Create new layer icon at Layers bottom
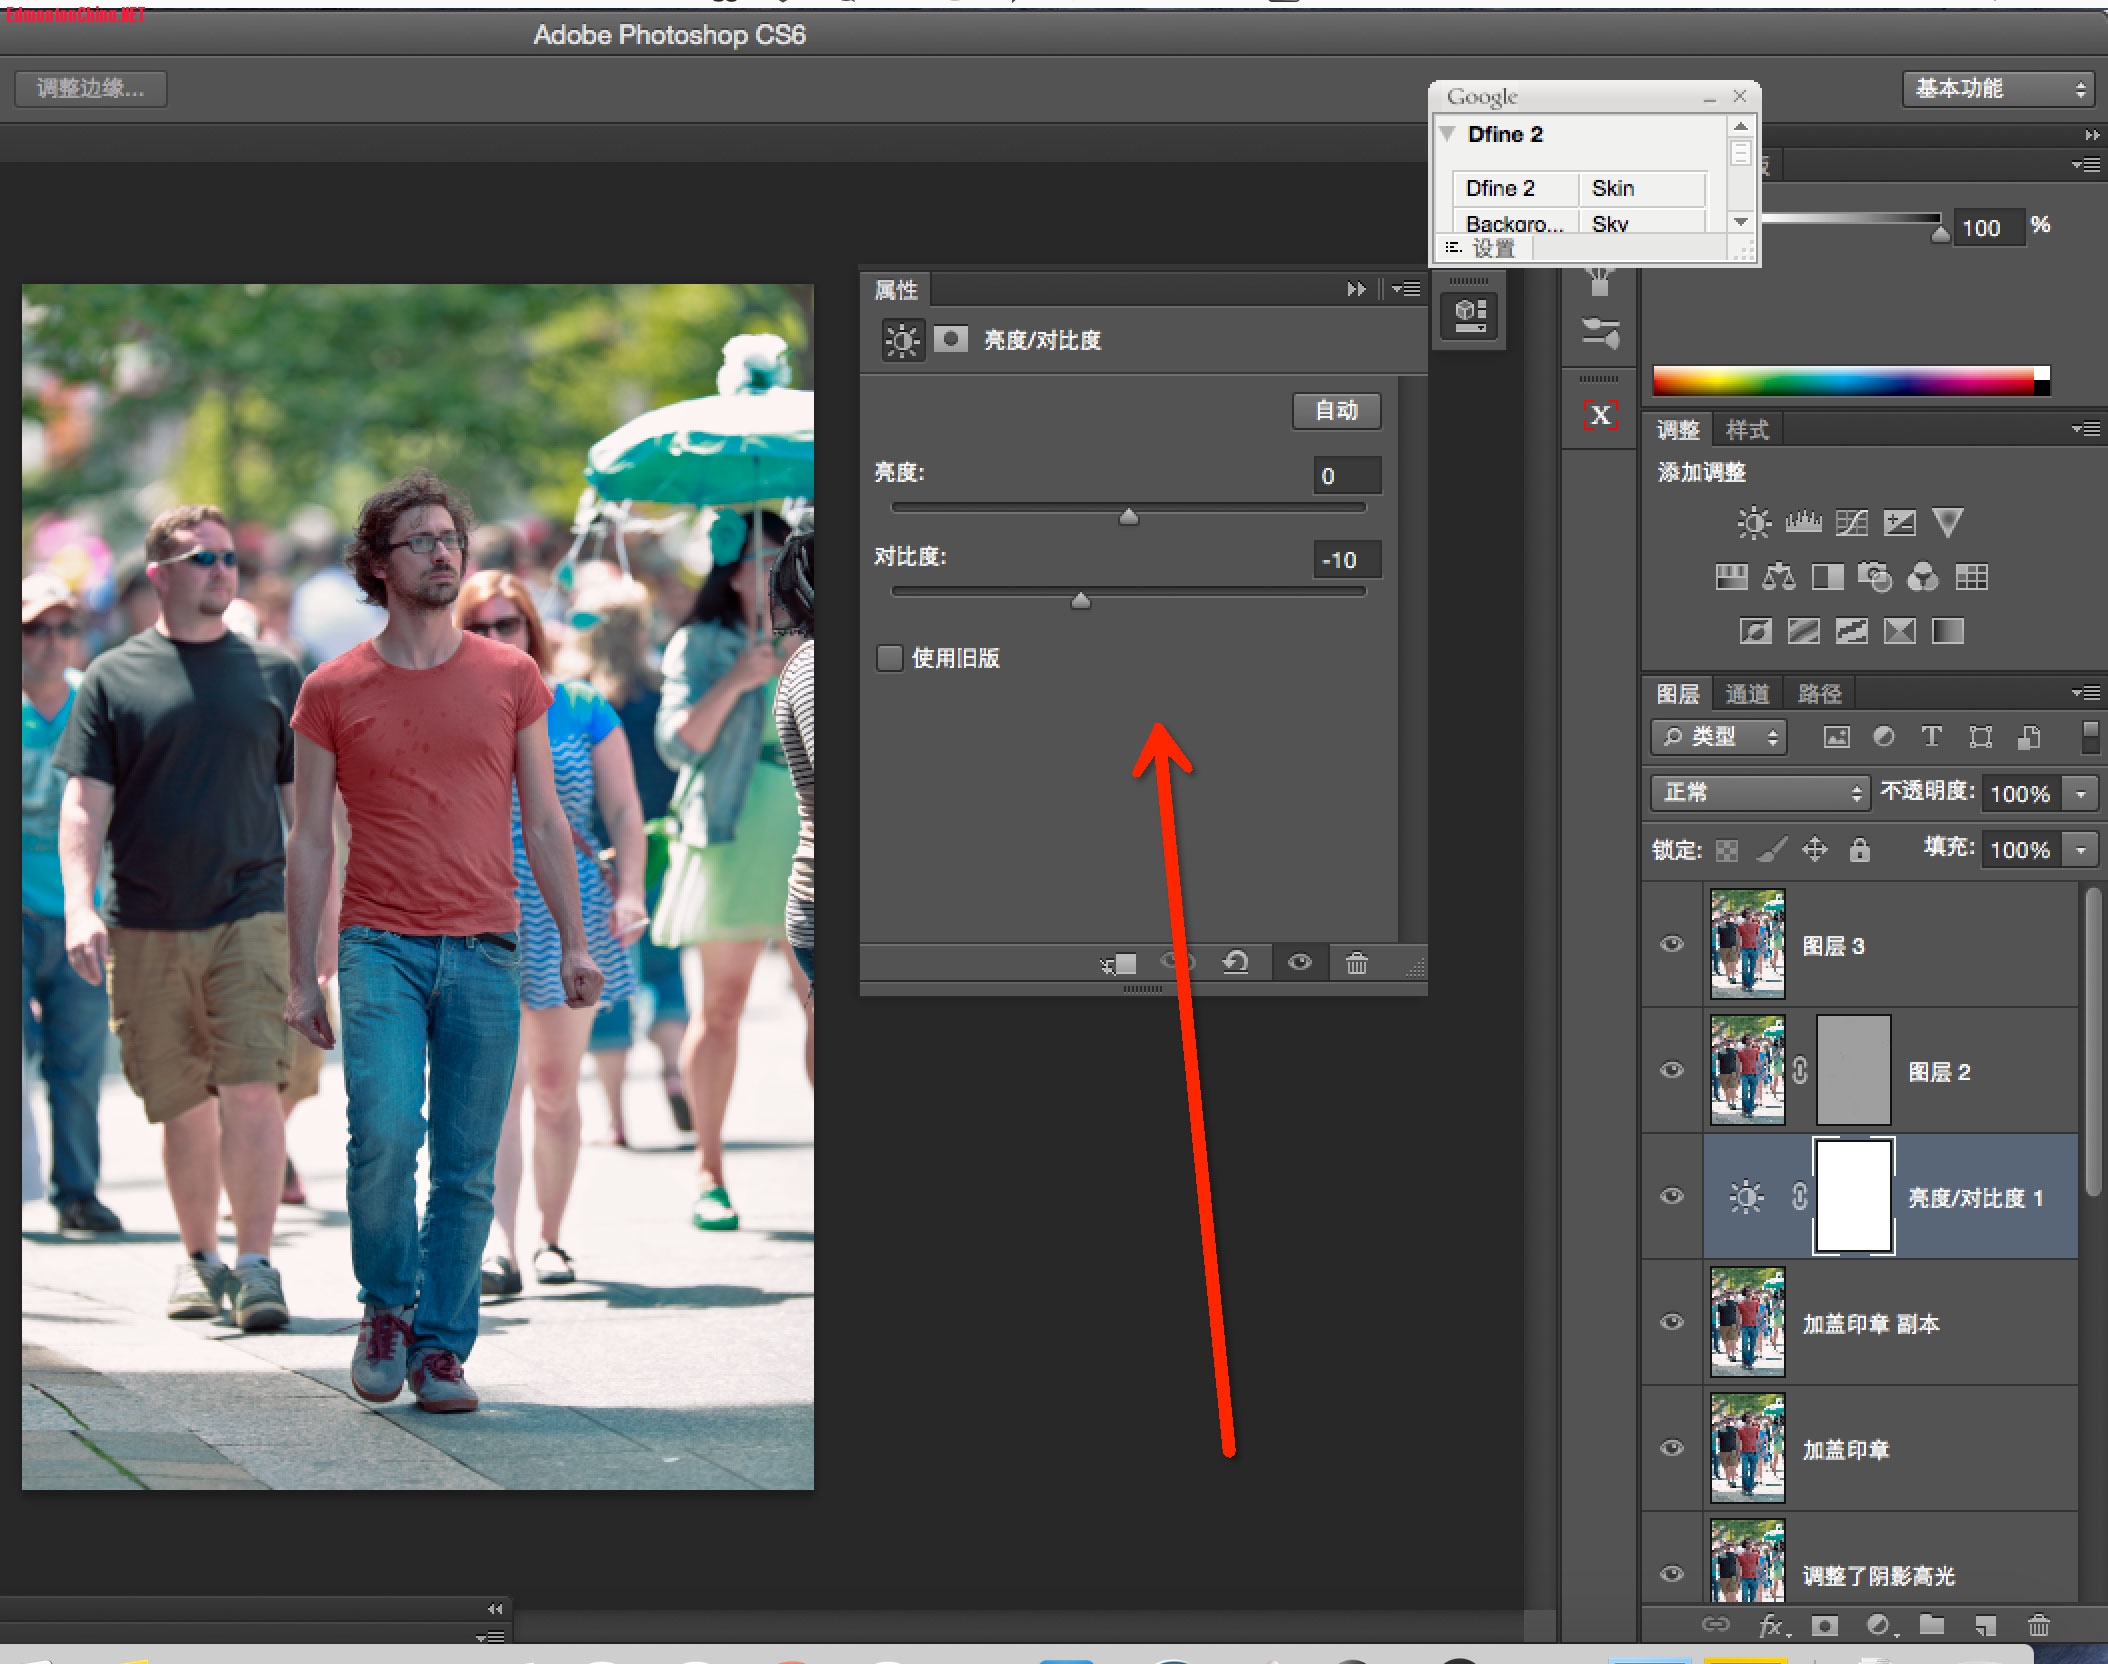Screen dimensions: 2108x1664 [x=1985, y=1626]
